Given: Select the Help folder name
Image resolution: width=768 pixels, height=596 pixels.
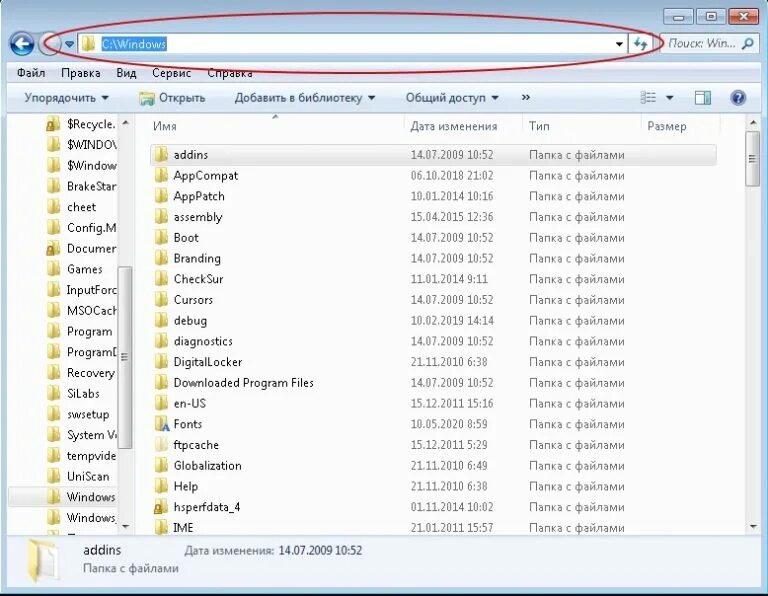Looking at the screenshot, I should click(x=186, y=486).
